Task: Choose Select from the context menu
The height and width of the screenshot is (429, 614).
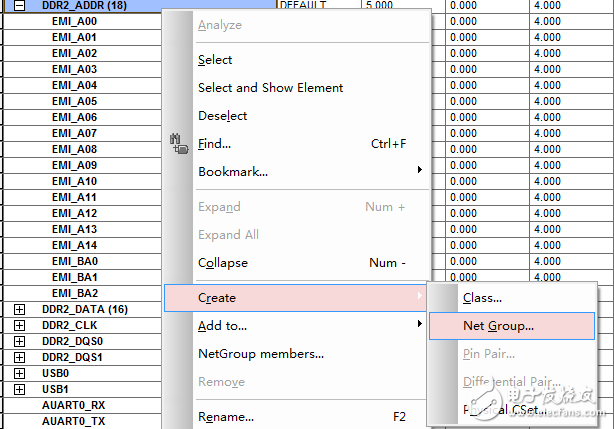Action: pyautogui.click(x=215, y=60)
